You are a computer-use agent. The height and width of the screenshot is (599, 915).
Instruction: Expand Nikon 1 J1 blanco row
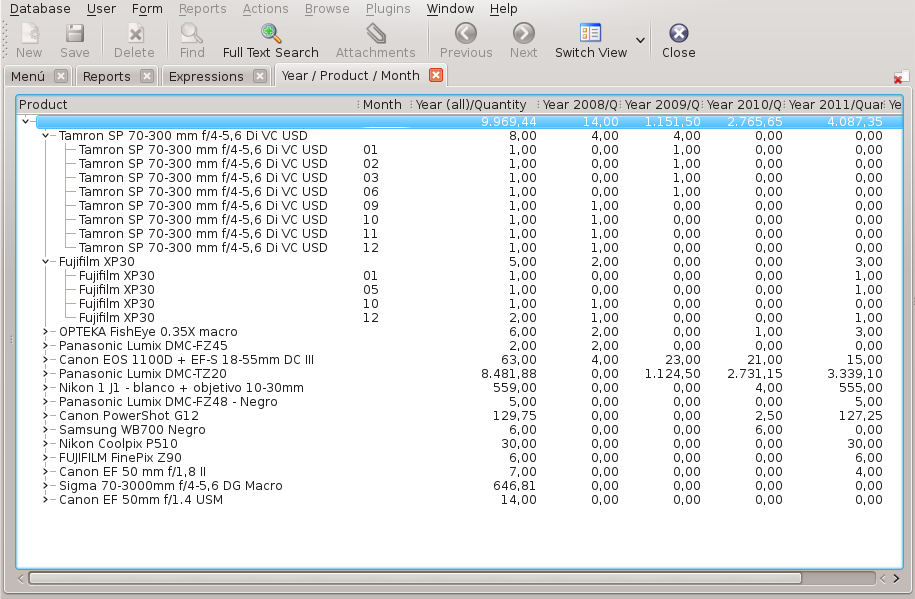pyautogui.click(x=45, y=388)
